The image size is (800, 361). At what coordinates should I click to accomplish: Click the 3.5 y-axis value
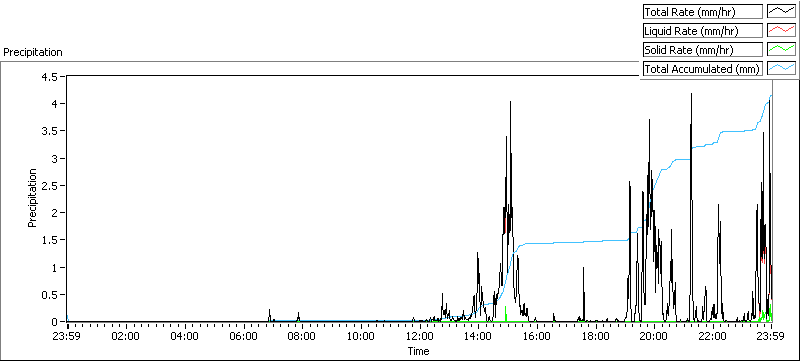50,131
